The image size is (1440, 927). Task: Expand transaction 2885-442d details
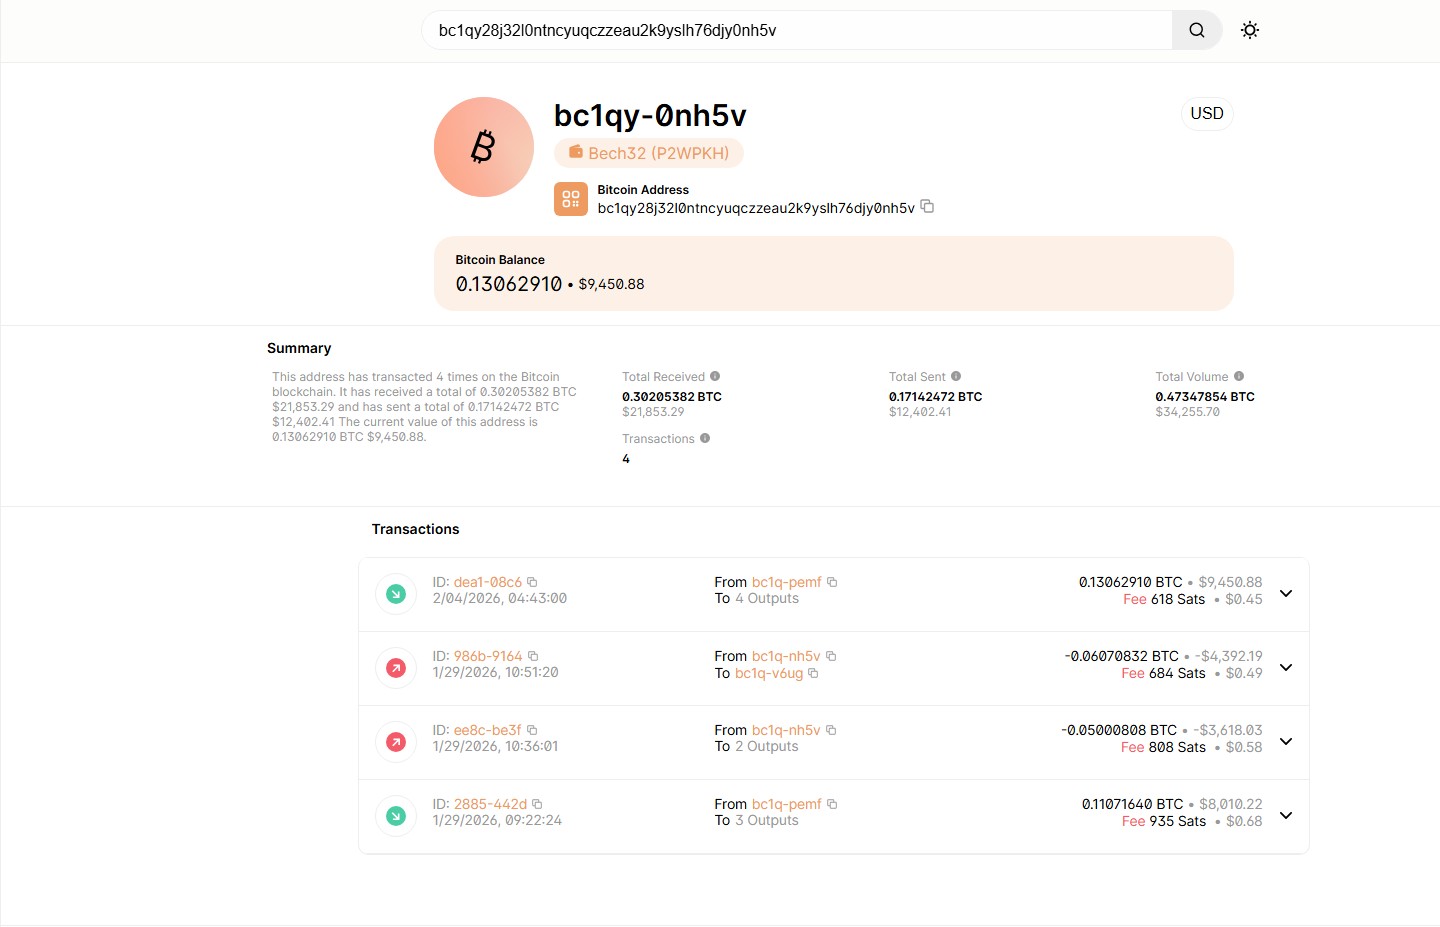click(1286, 815)
